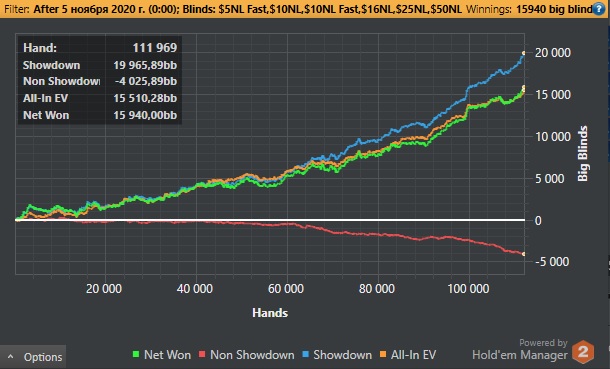Click the Net Won line end marker
This screenshot has height=369, width=610.
[x=524, y=87]
